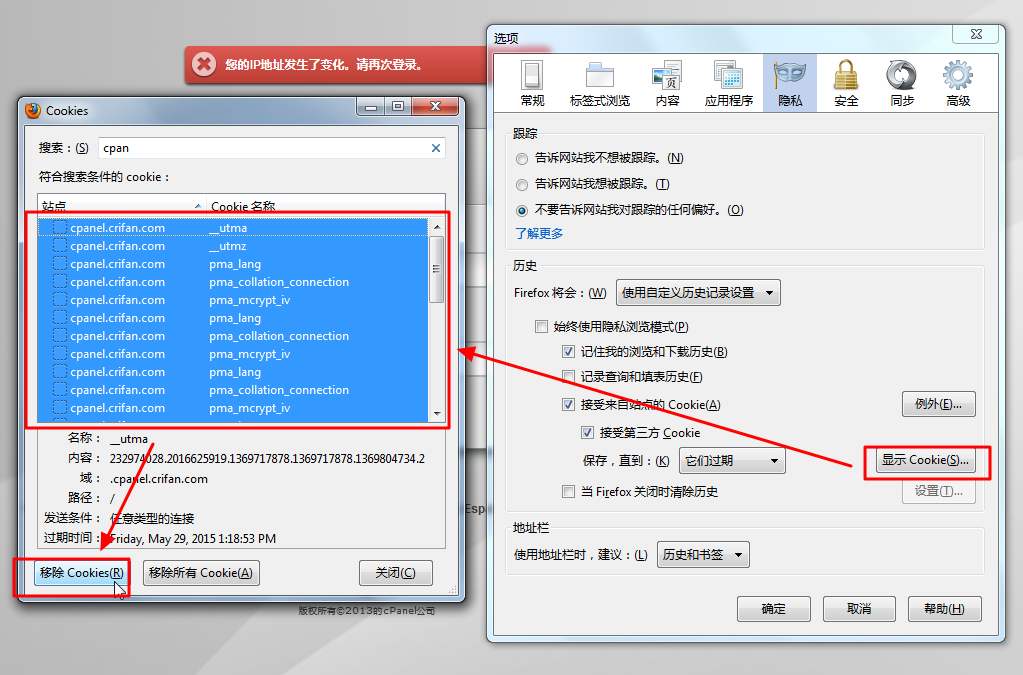This screenshot has height=675, width=1023.
Task: Open the 常规 general settings icon
Action: coord(532,83)
